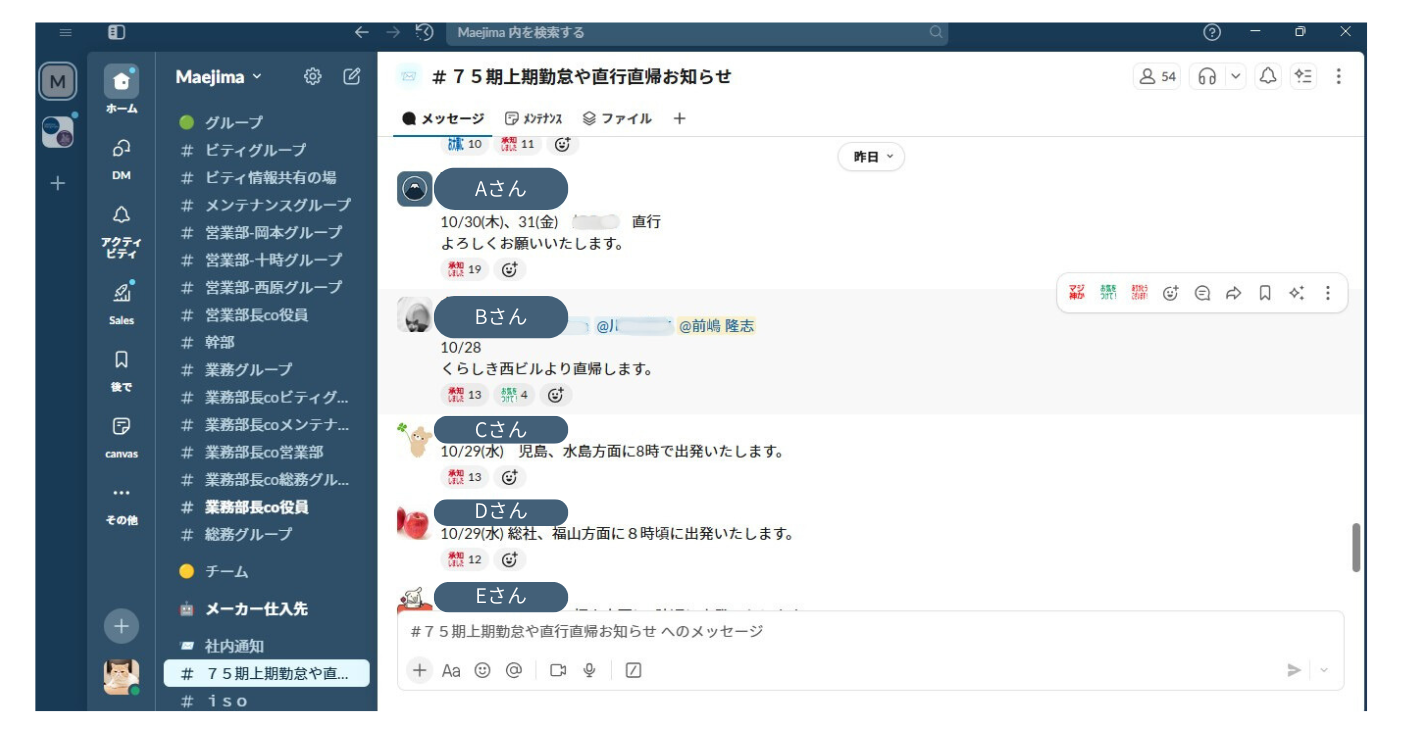This screenshot has height=752, width=1410.
Task: Open workspace preferences gear icon
Action: coord(313,76)
